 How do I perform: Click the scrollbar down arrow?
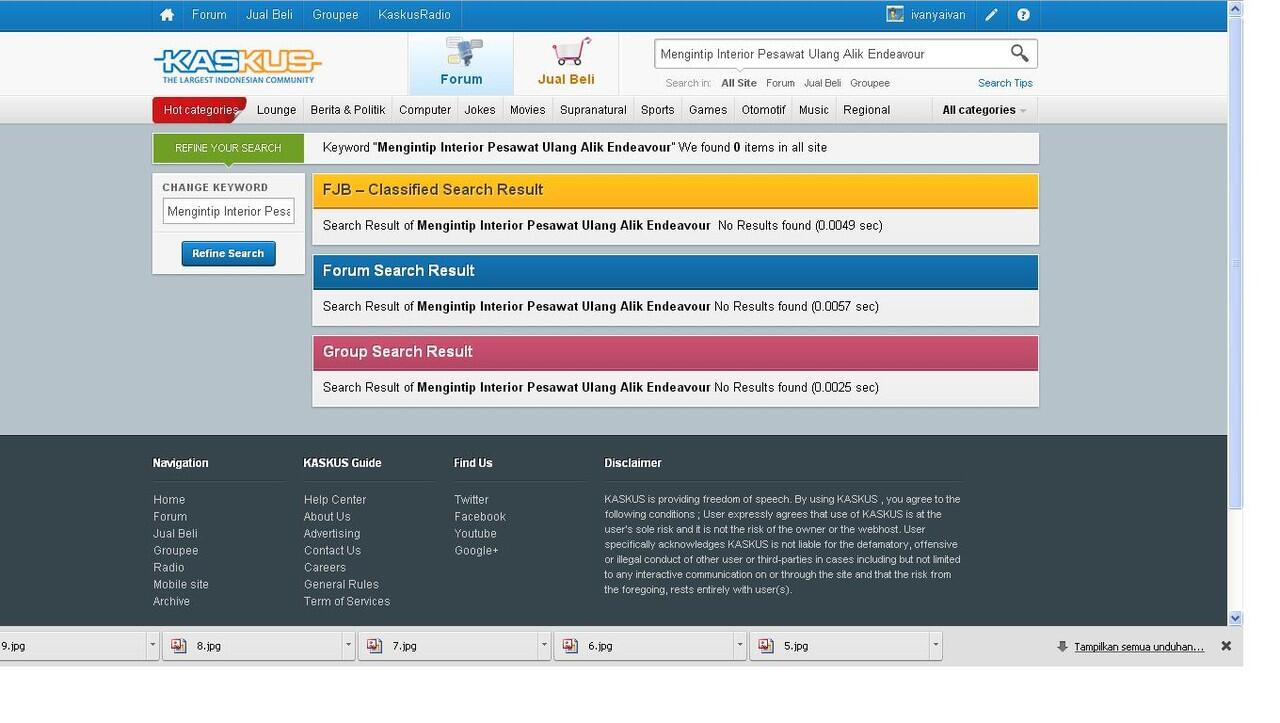1235,618
